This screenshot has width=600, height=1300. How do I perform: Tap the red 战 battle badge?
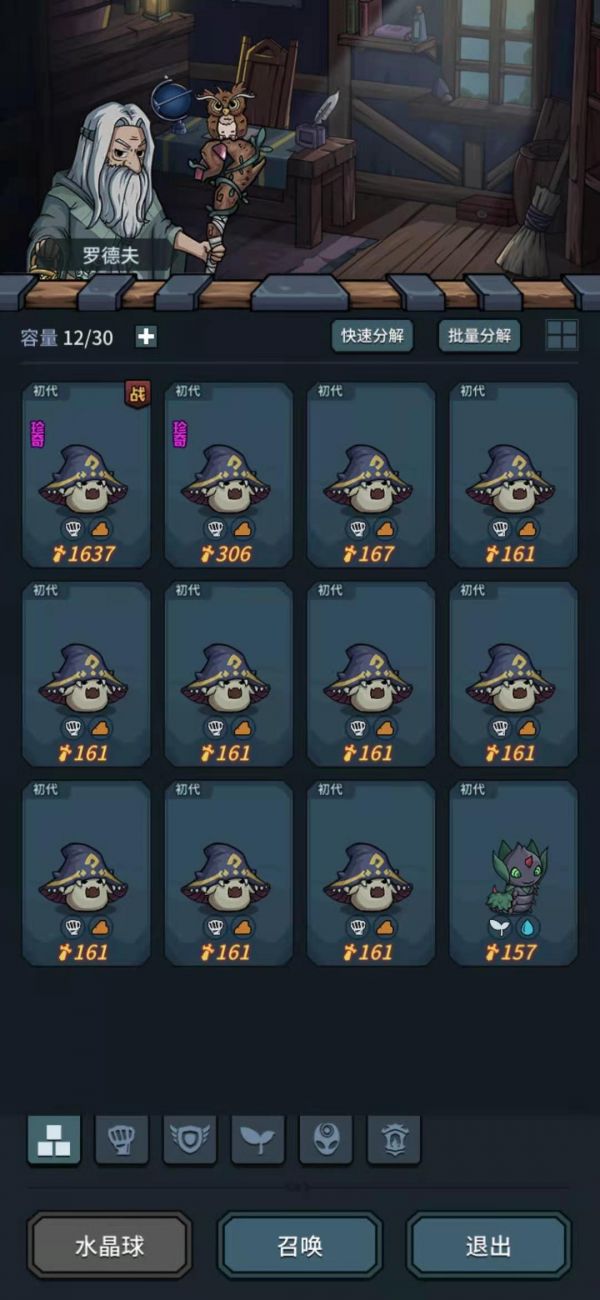[136, 394]
